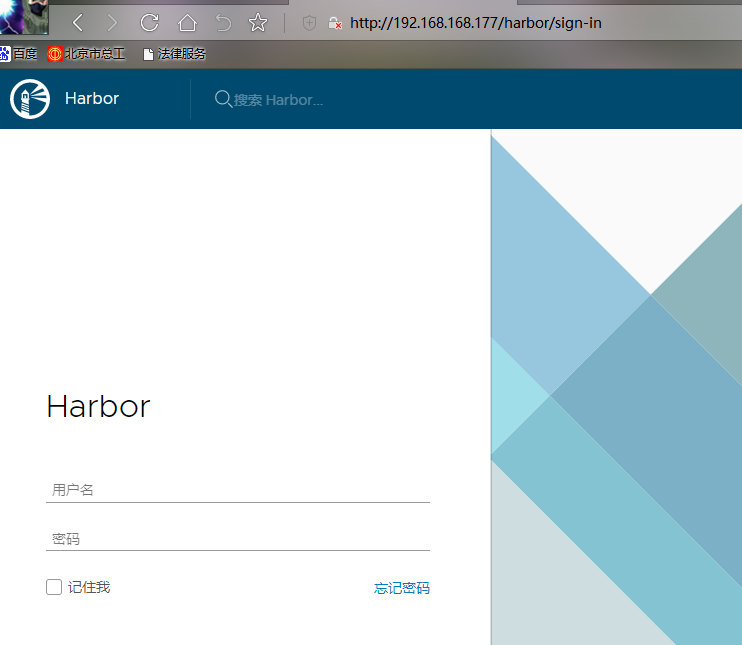Go to browser home page icon
This screenshot has width=742, height=645.
click(x=187, y=23)
